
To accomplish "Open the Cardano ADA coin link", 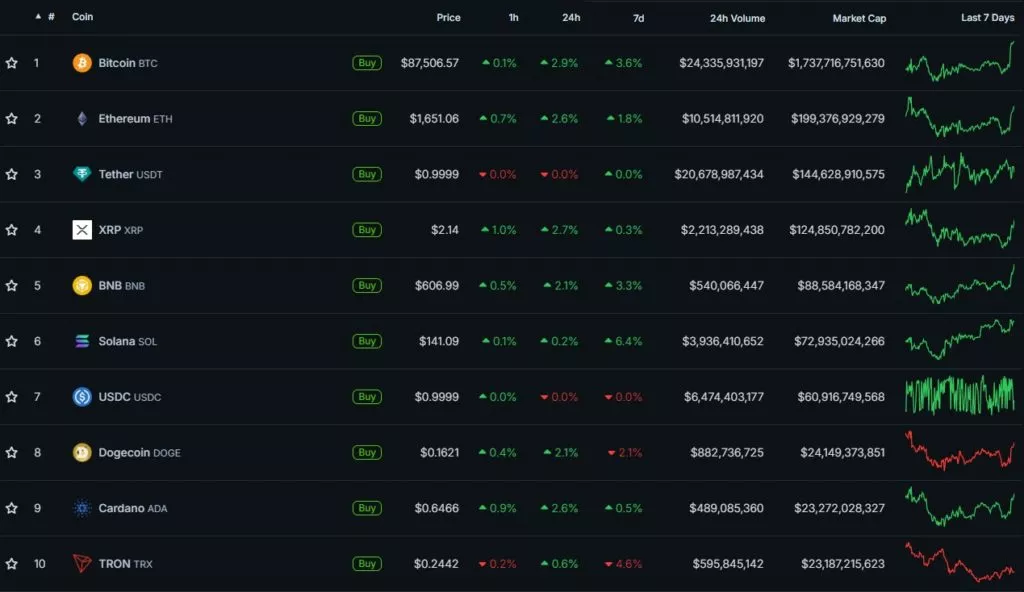I will [x=132, y=508].
